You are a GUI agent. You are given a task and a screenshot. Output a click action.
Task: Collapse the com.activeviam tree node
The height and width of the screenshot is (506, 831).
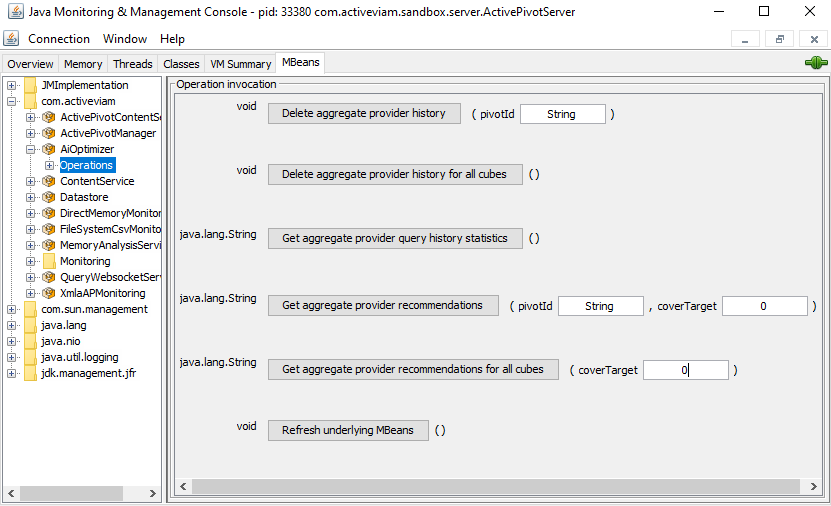coord(12,101)
